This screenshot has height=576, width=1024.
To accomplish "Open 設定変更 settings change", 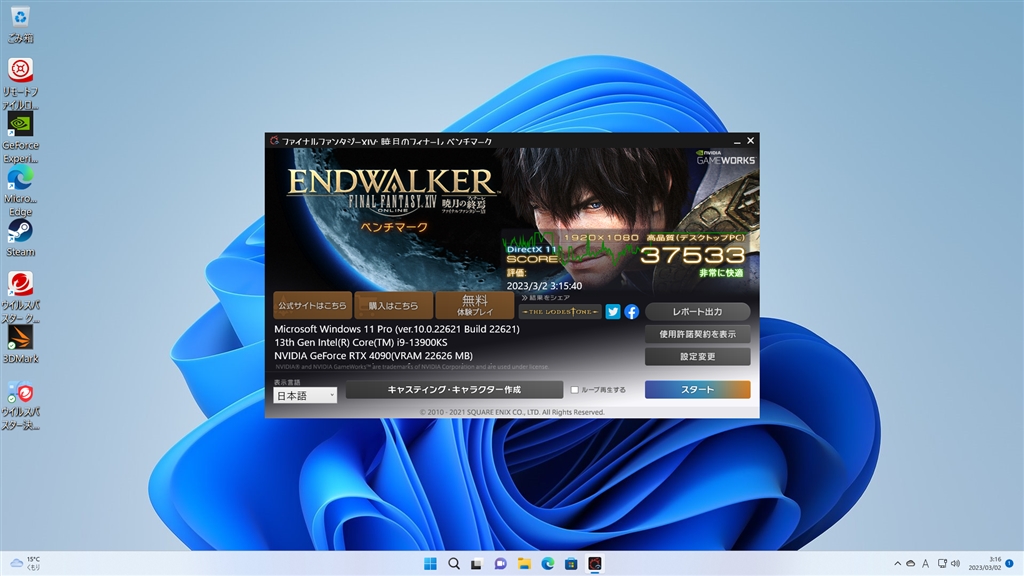I will [x=697, y=357].
